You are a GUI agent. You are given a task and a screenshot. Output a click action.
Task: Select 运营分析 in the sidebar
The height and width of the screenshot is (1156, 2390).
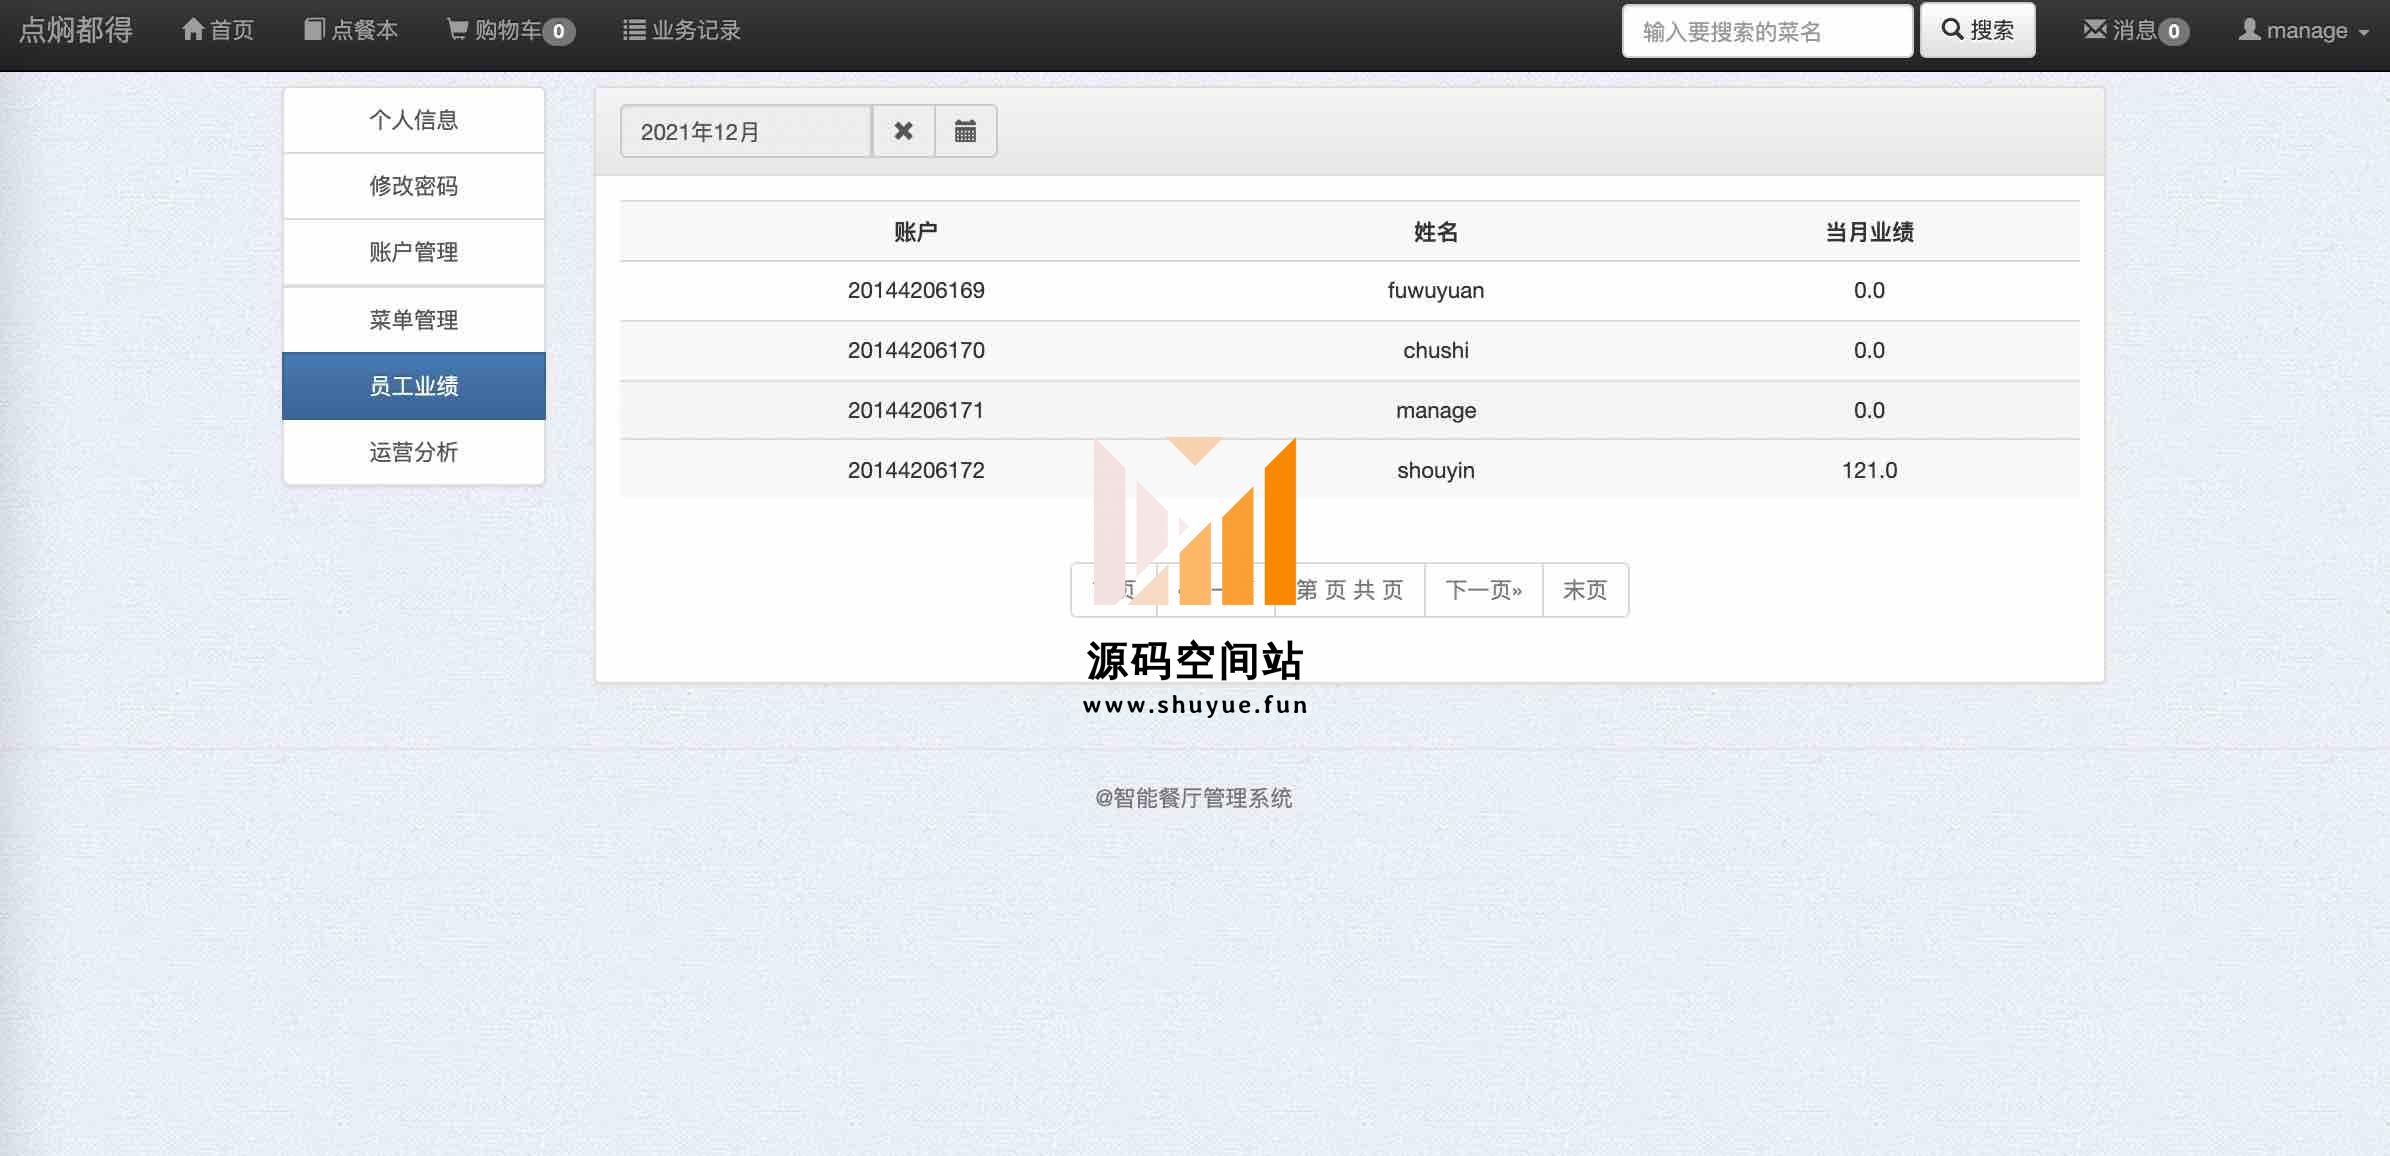pos(413,452)
